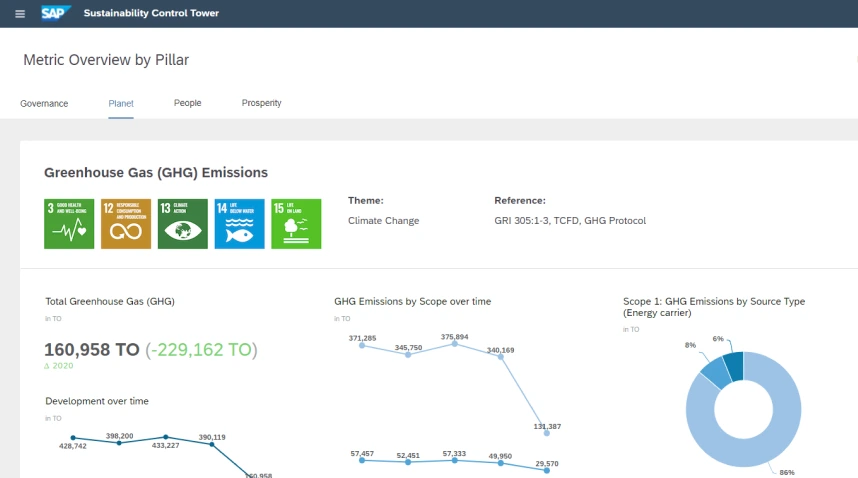Switch to the People tab
The width and height of the screenshot is (858, 478).
click(188, 103)
